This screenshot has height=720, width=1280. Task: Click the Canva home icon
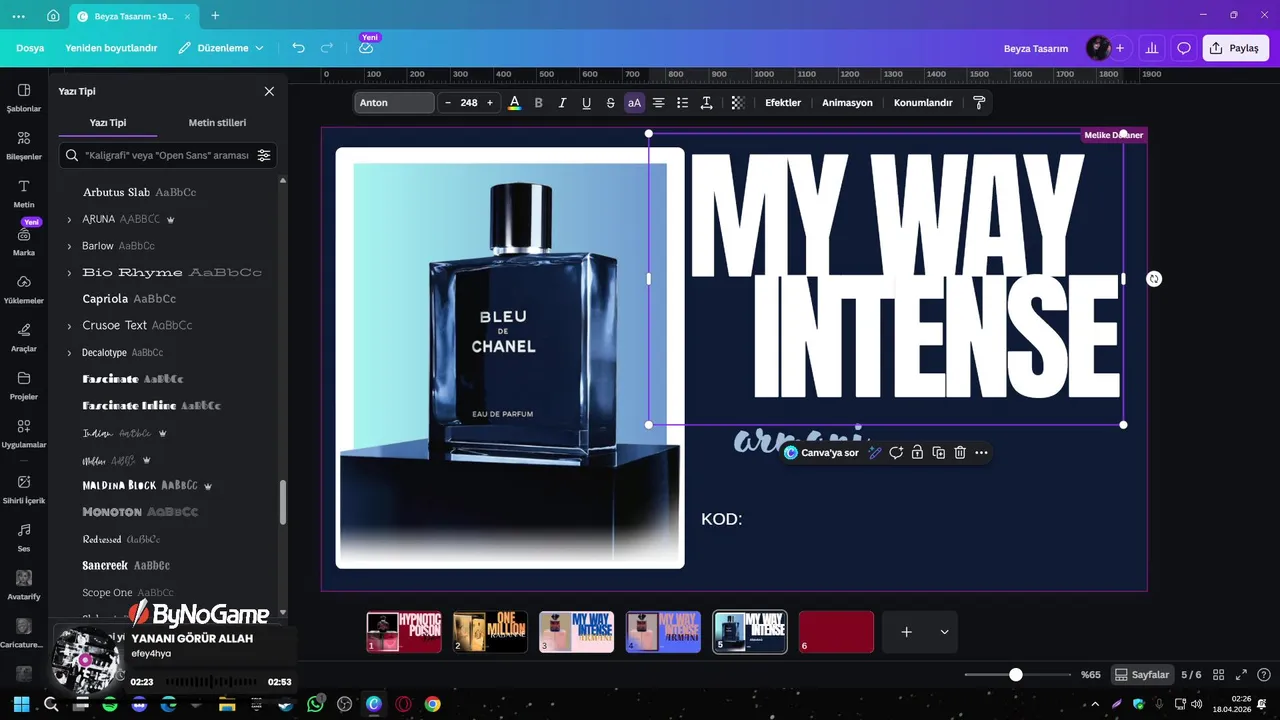(53, 16)
